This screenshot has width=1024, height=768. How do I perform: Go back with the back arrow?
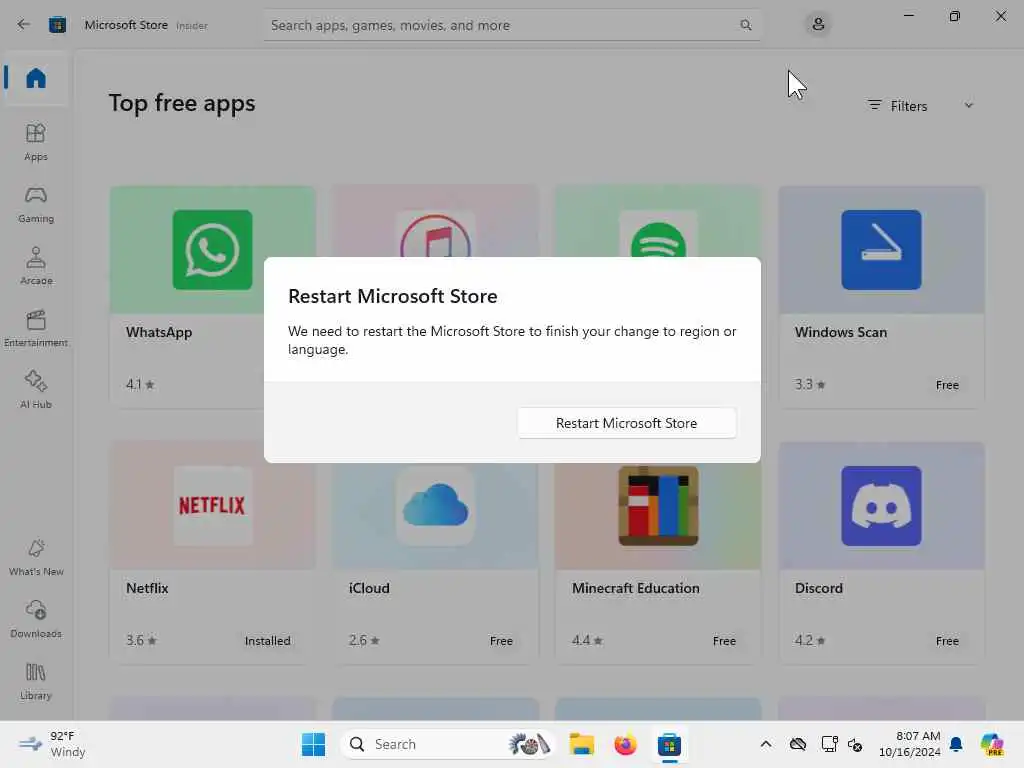coord(24,25)
